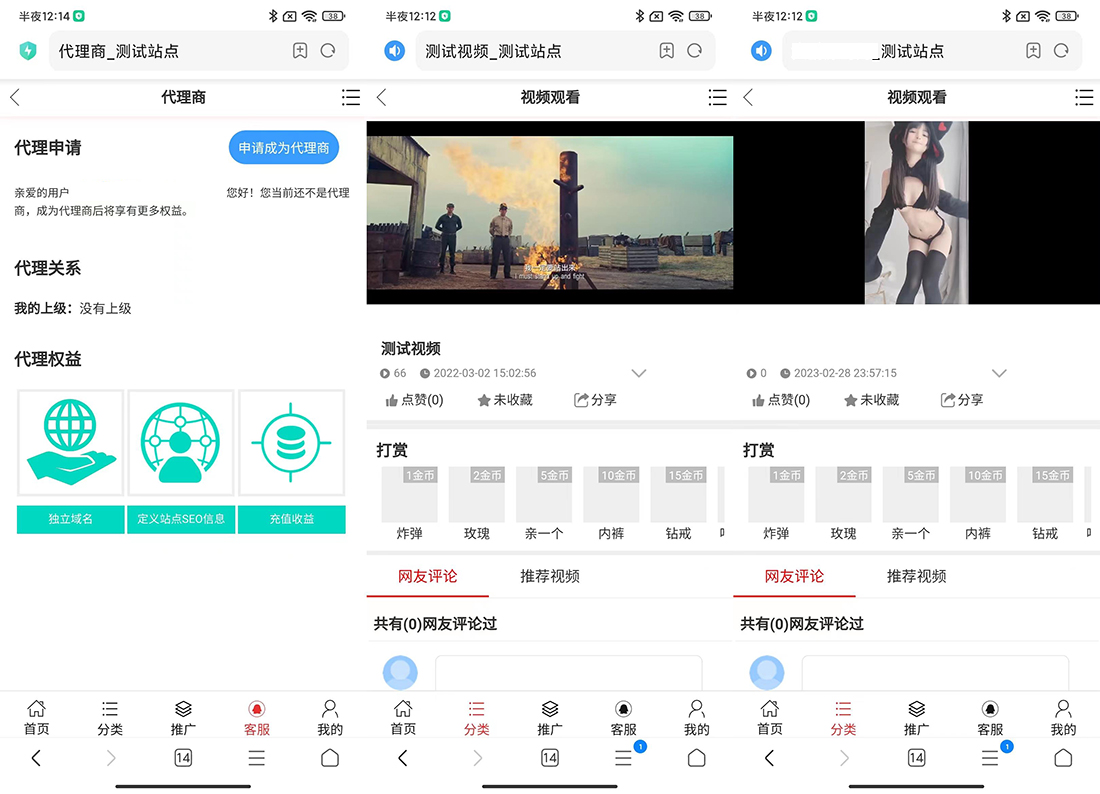Add bookmark icon in 测试视频 address bar
The height and width of the screenshot is (794, 1100).
[x=666, y=51]
